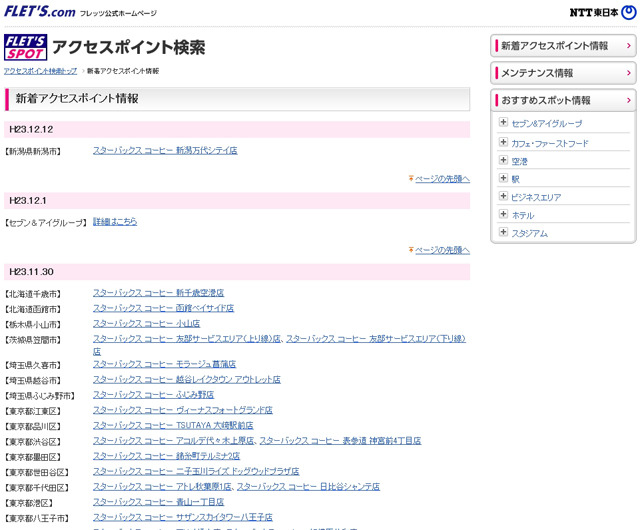
Task: Select スタジアム sidebar category
Action: coord(530,233)
